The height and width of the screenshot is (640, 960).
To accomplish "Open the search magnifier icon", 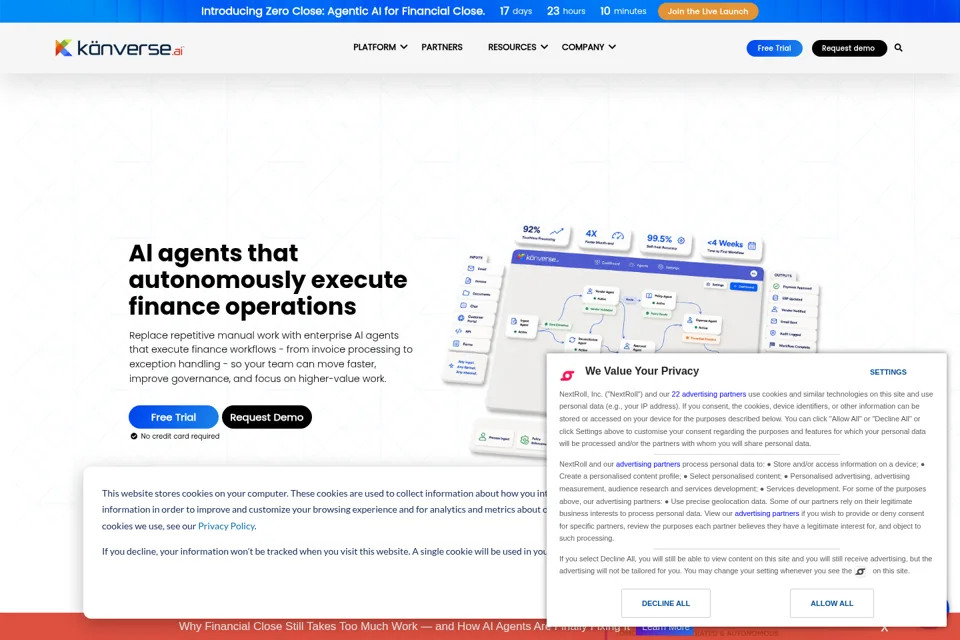I will (x=898, y=48).
